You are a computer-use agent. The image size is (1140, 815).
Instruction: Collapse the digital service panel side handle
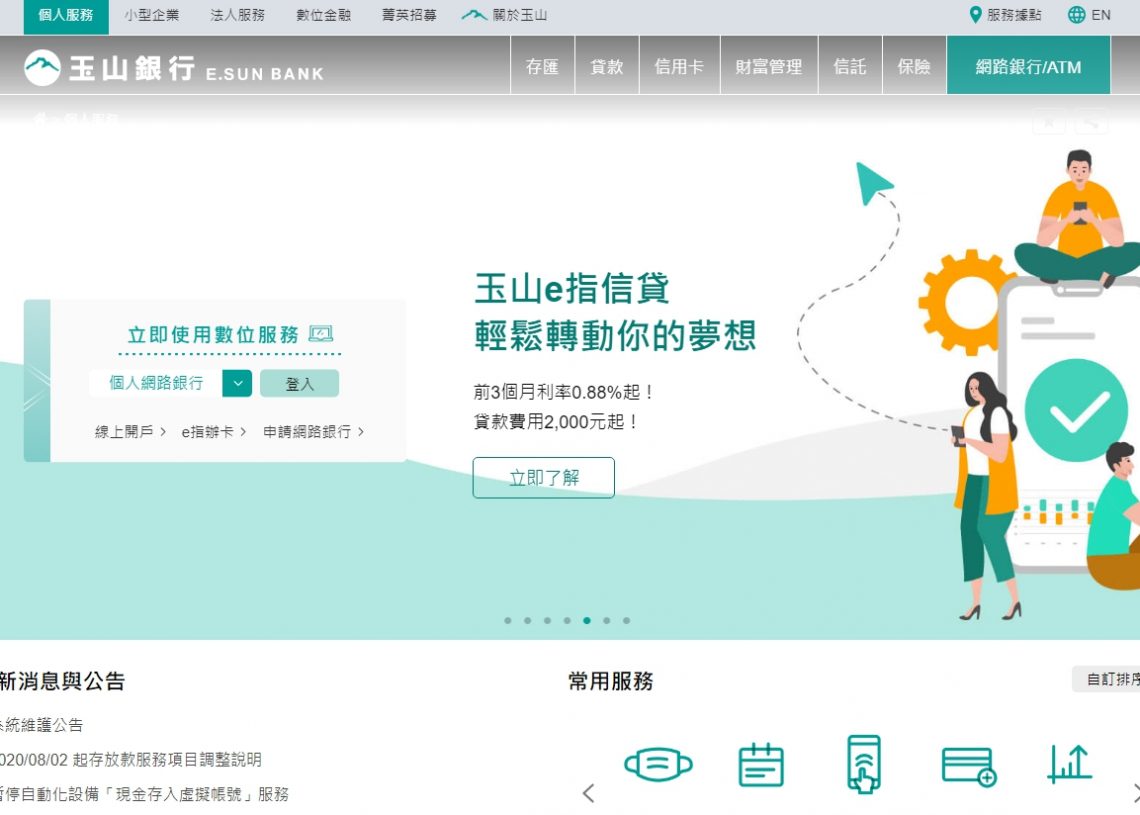(37, 380)
